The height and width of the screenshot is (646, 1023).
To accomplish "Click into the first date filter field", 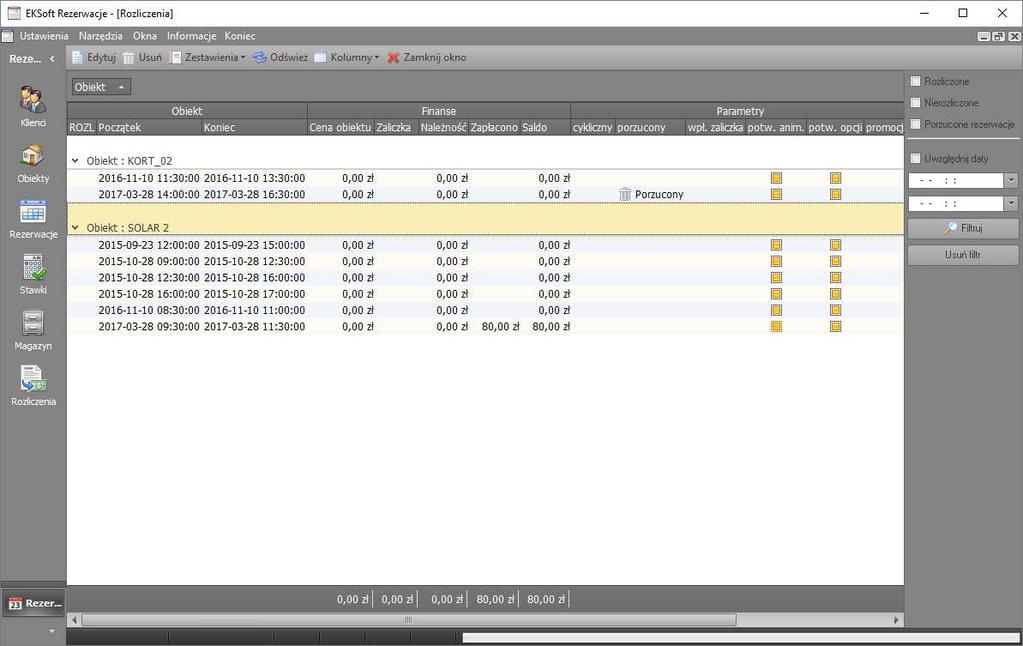I will [x=956, y=180].
